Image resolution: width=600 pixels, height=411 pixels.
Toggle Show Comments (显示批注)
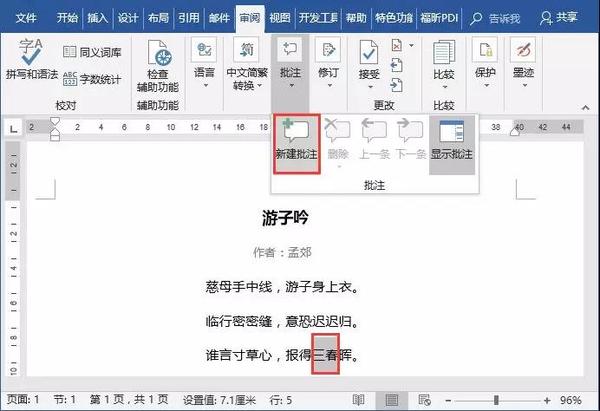coord(452,145)
